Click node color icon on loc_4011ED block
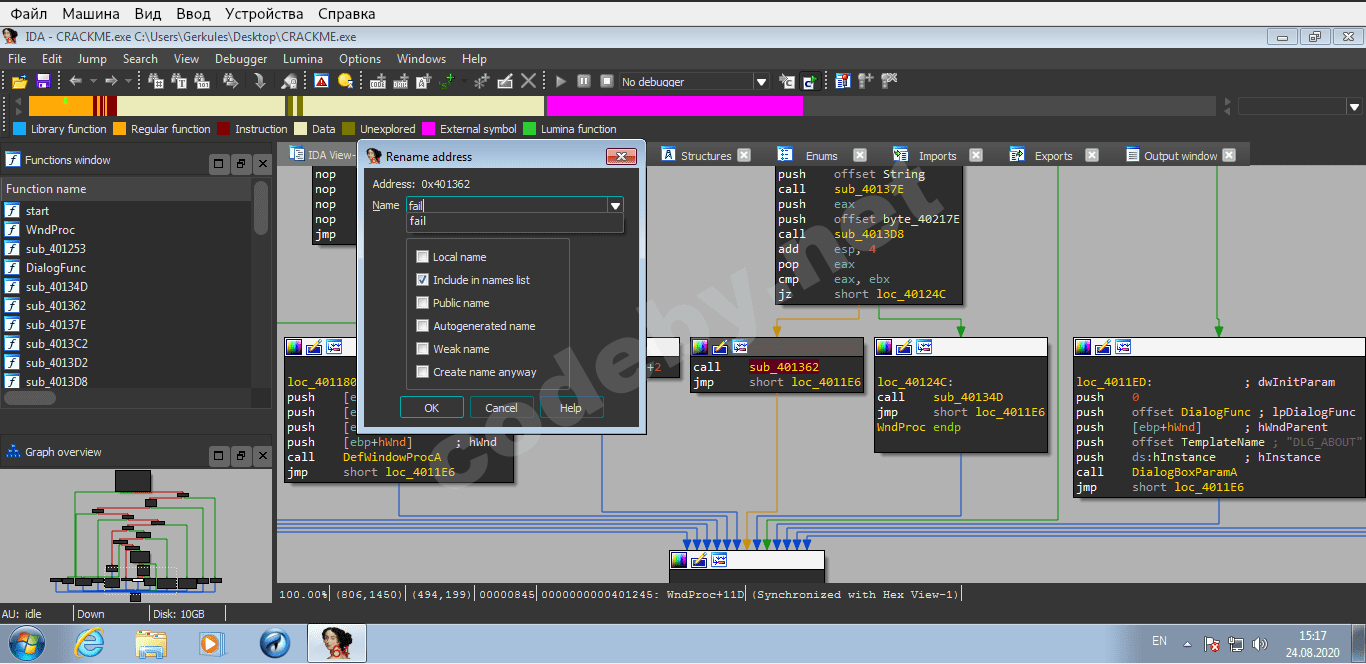Image resolution: width=1366 pixels, height=664 pixels. pos(1082,347)
